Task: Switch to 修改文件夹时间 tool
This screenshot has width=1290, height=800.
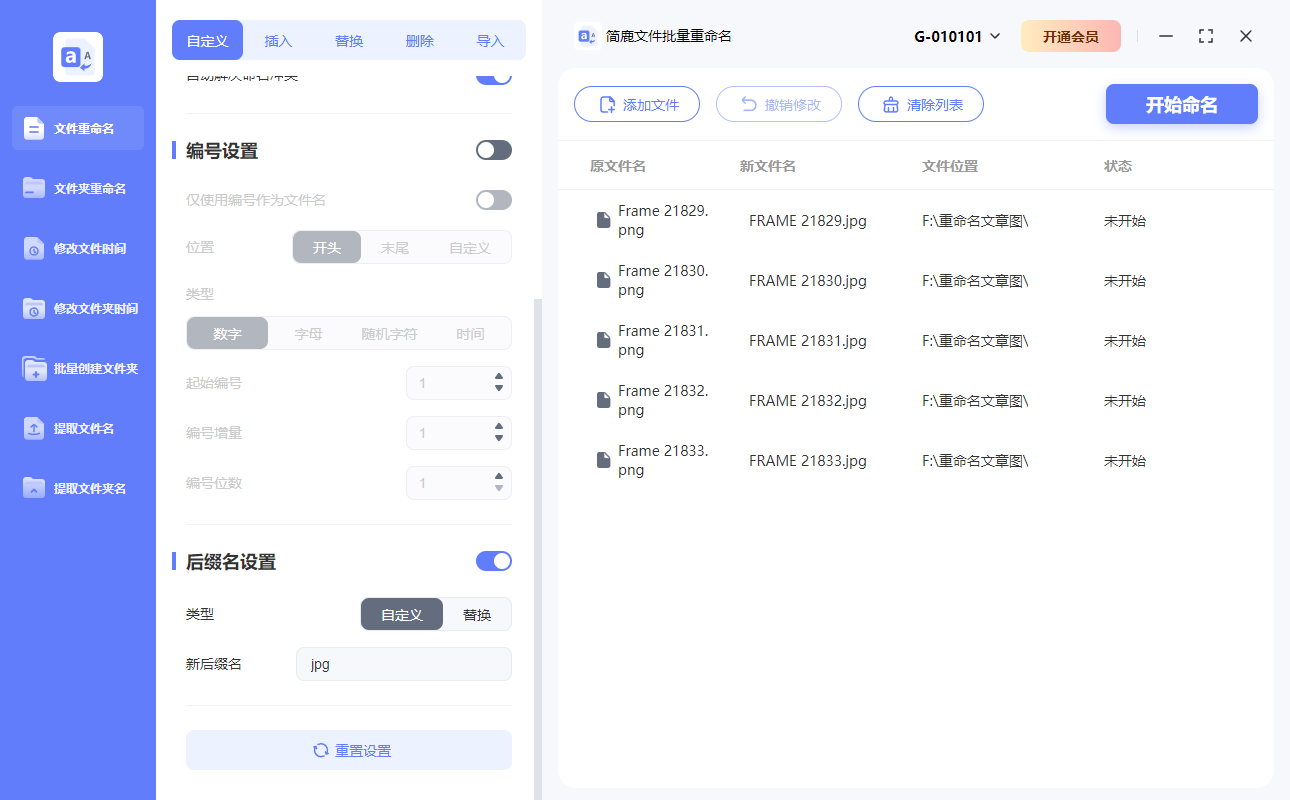Action: pyautogui.click(x=77, y=308)
